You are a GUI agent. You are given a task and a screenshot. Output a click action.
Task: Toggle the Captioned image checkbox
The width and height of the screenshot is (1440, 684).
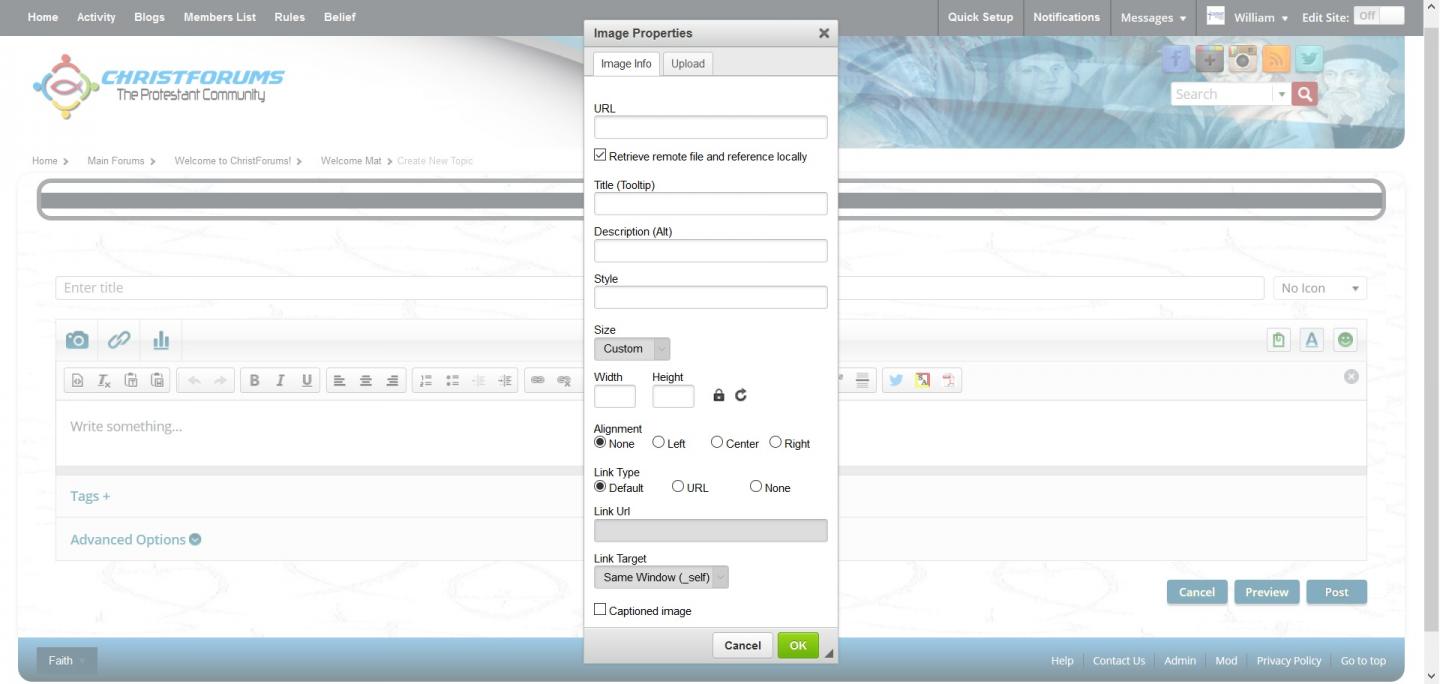600,609
